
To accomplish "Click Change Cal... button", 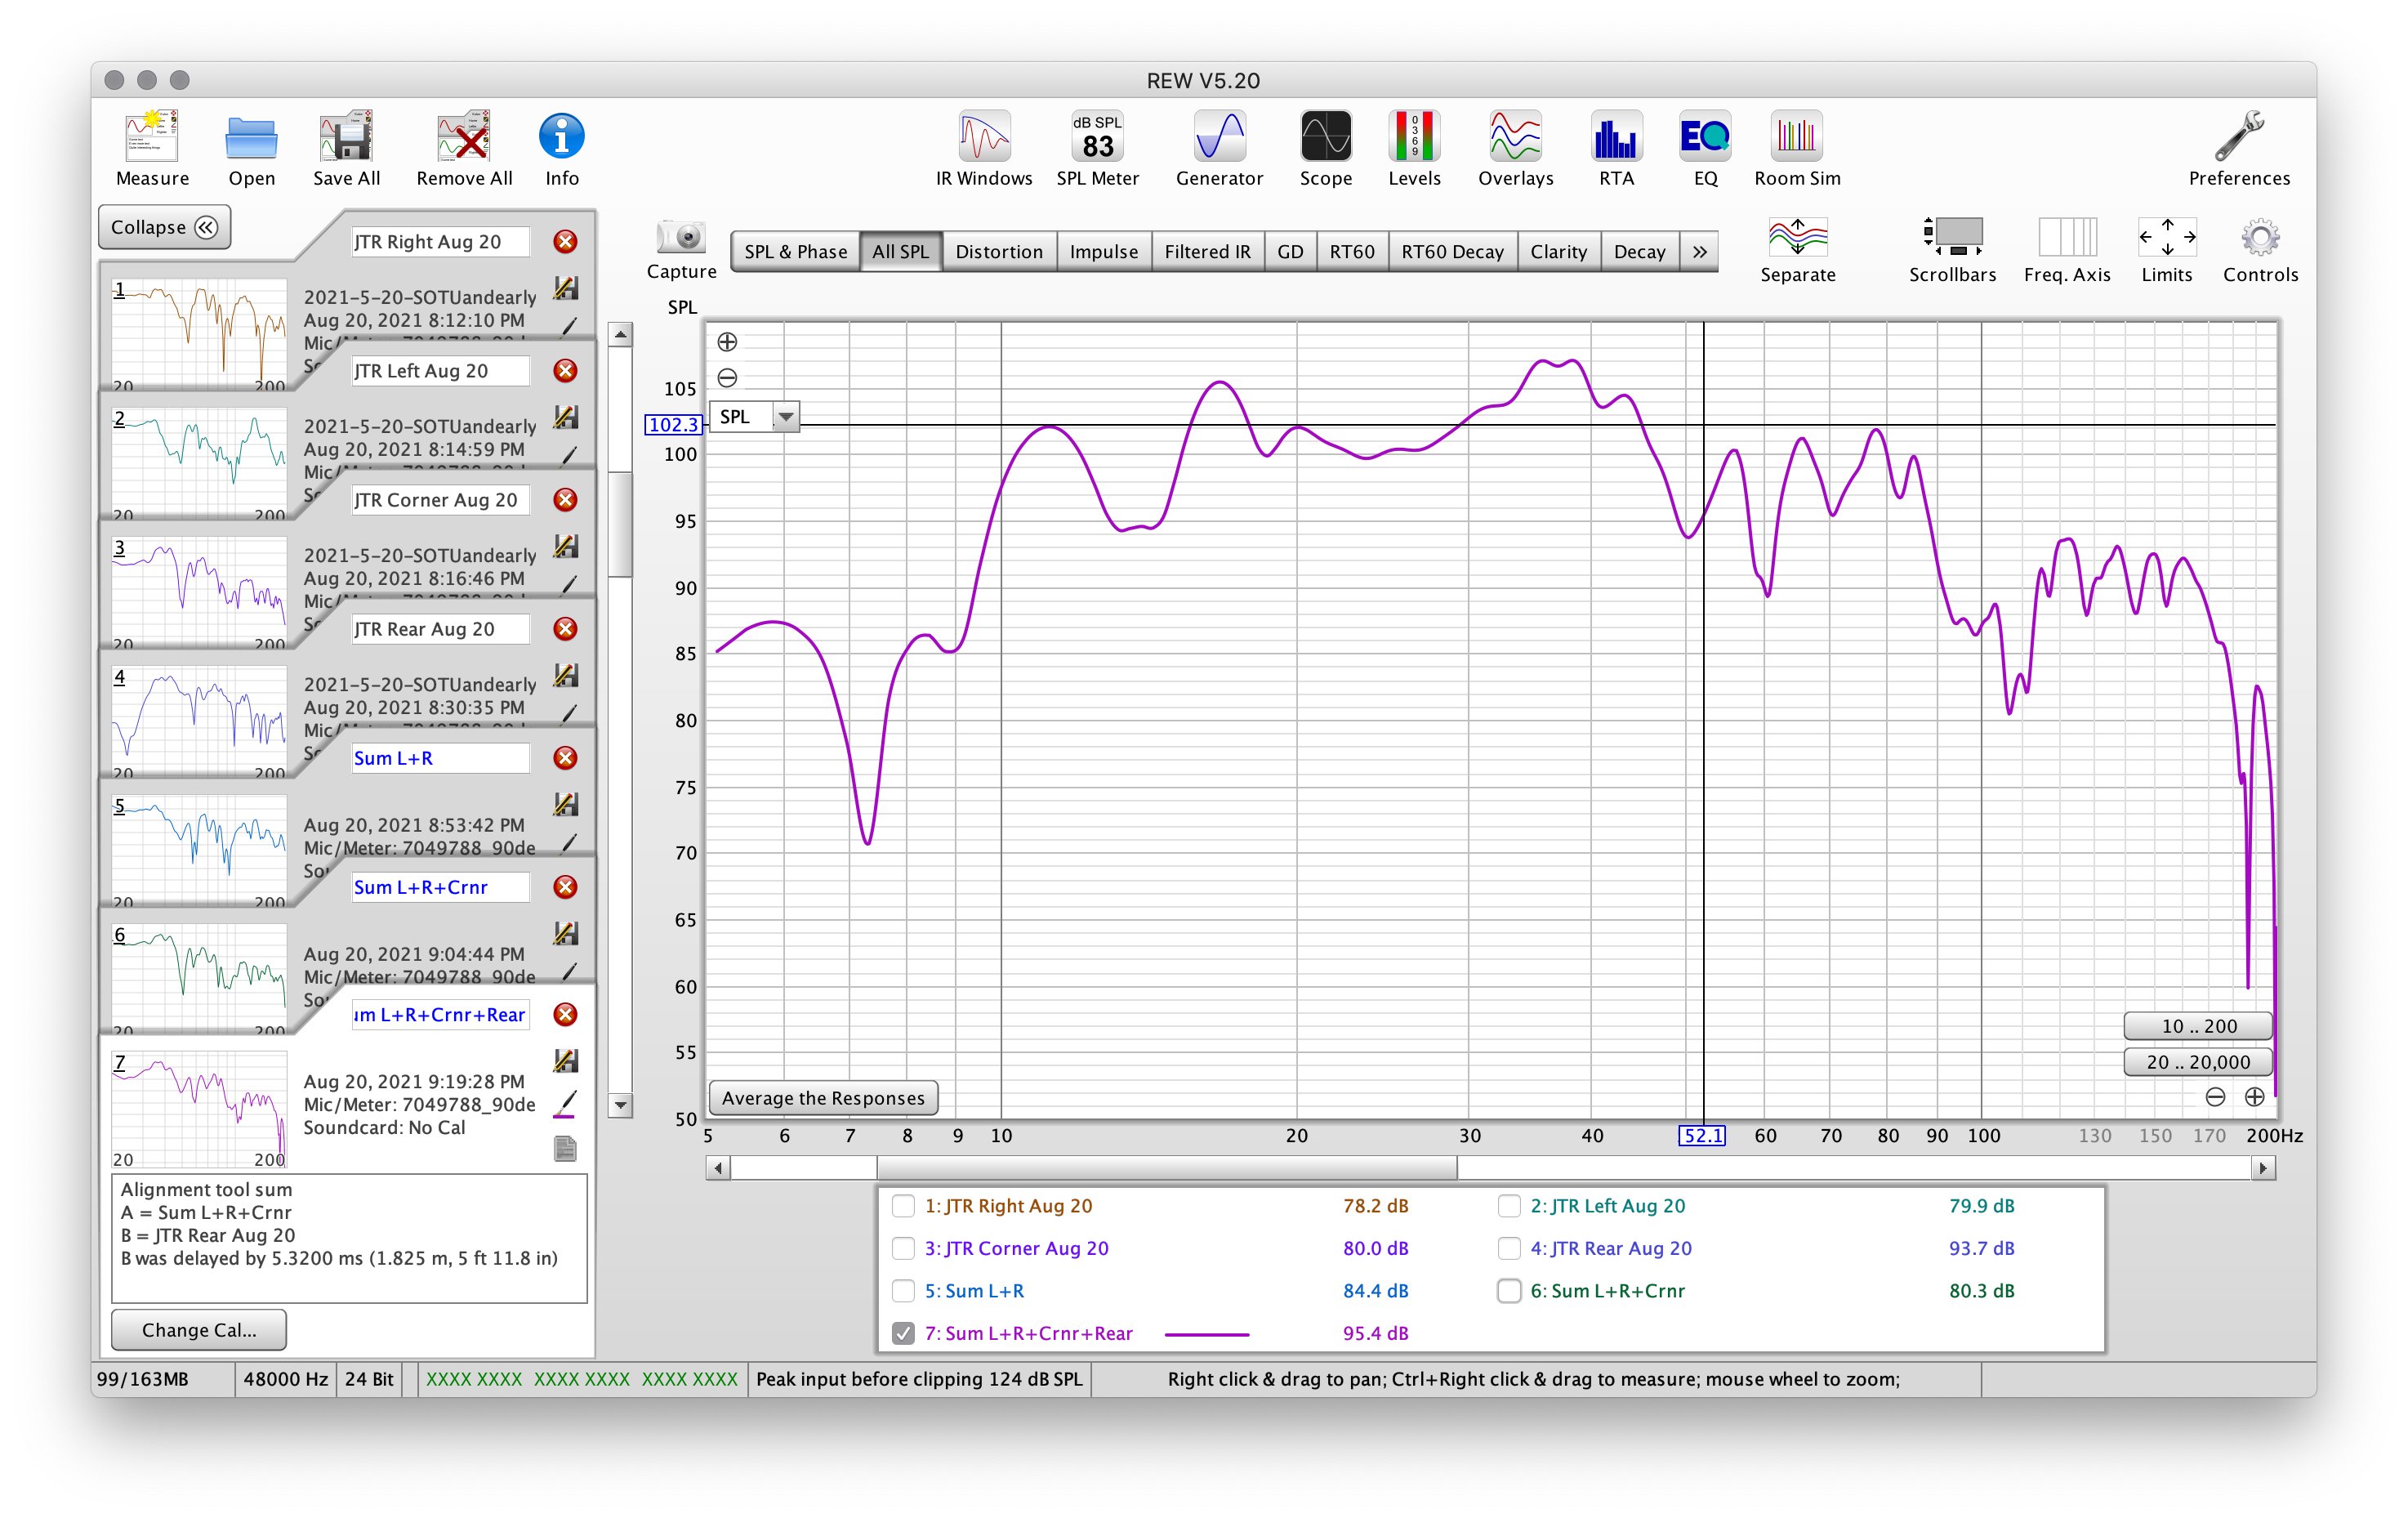I will [199, 1330].
